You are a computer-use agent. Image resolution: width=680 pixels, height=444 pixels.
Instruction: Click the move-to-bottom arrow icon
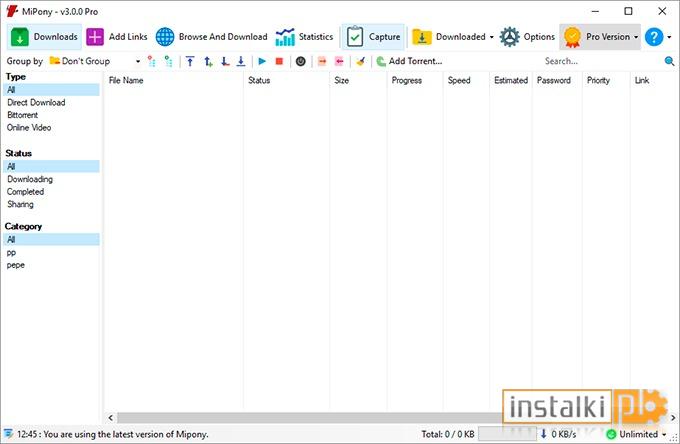[241, 62]
